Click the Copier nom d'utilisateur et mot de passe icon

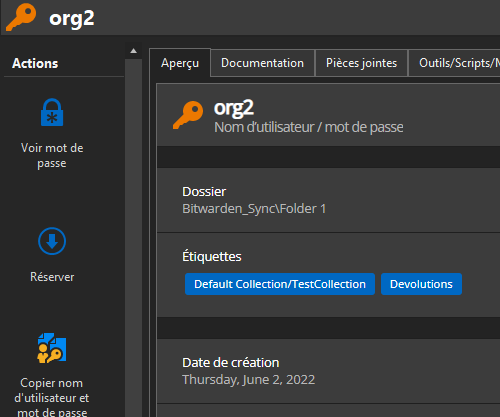pos(52,348)
